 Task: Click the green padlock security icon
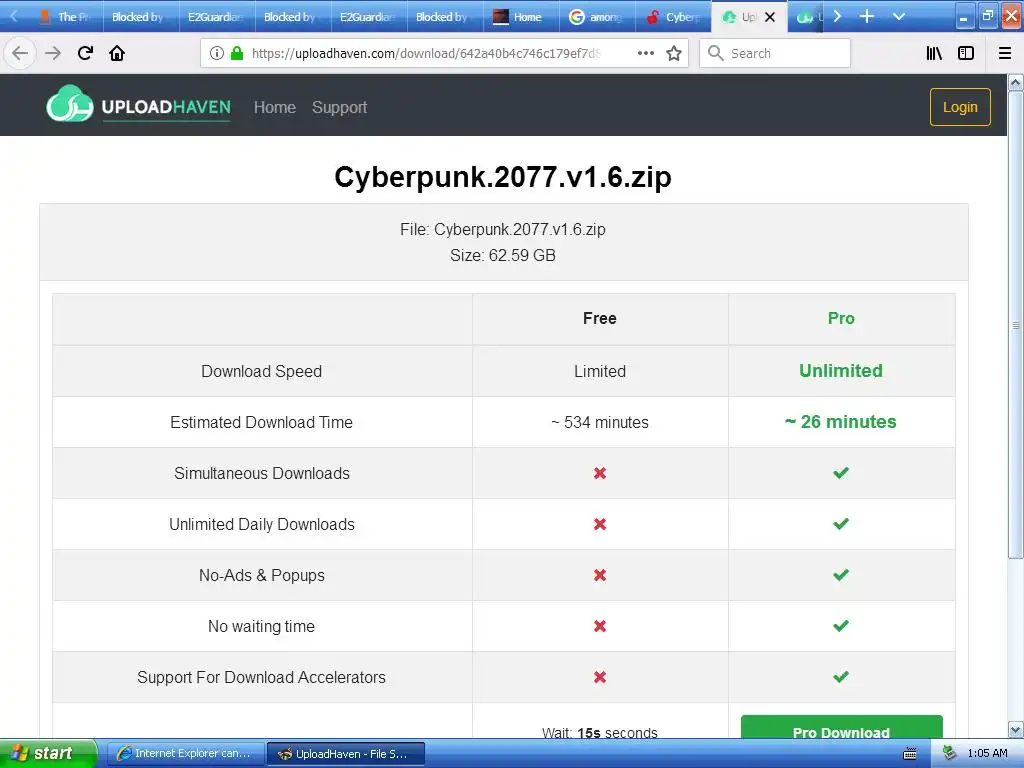click(x=237, y=54)
